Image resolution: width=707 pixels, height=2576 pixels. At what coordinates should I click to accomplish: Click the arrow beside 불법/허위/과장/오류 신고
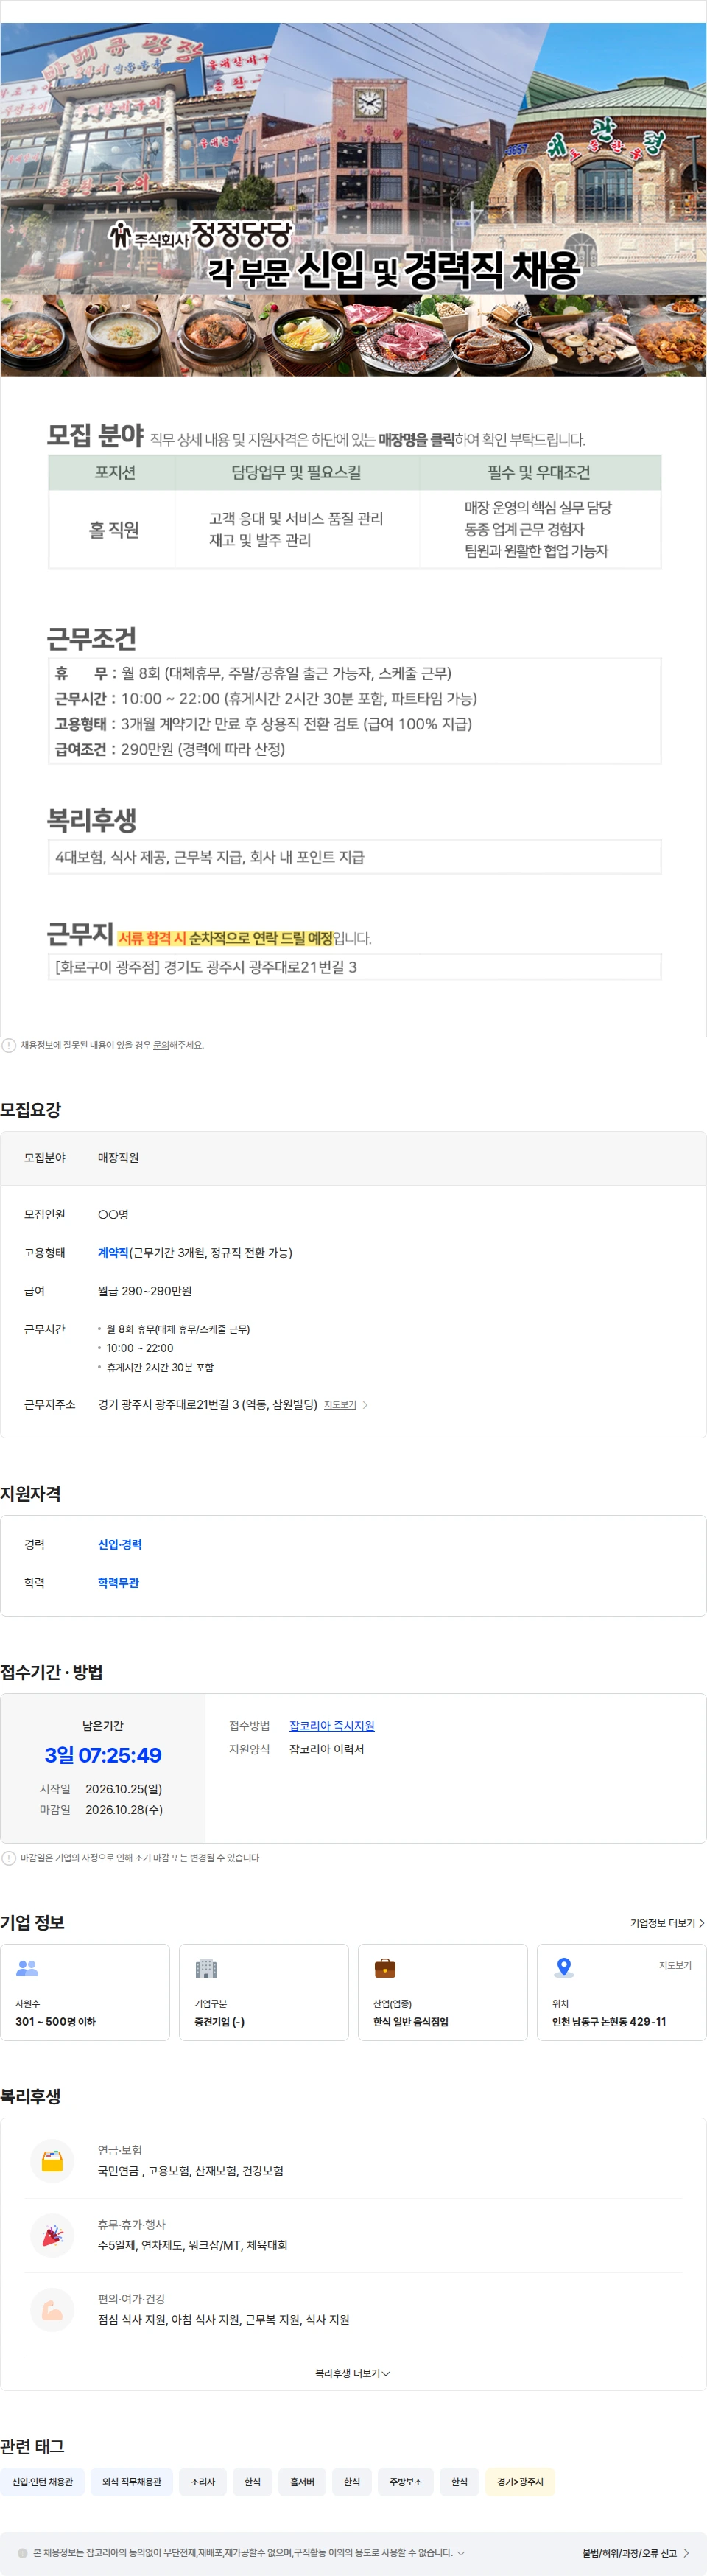686,2552
